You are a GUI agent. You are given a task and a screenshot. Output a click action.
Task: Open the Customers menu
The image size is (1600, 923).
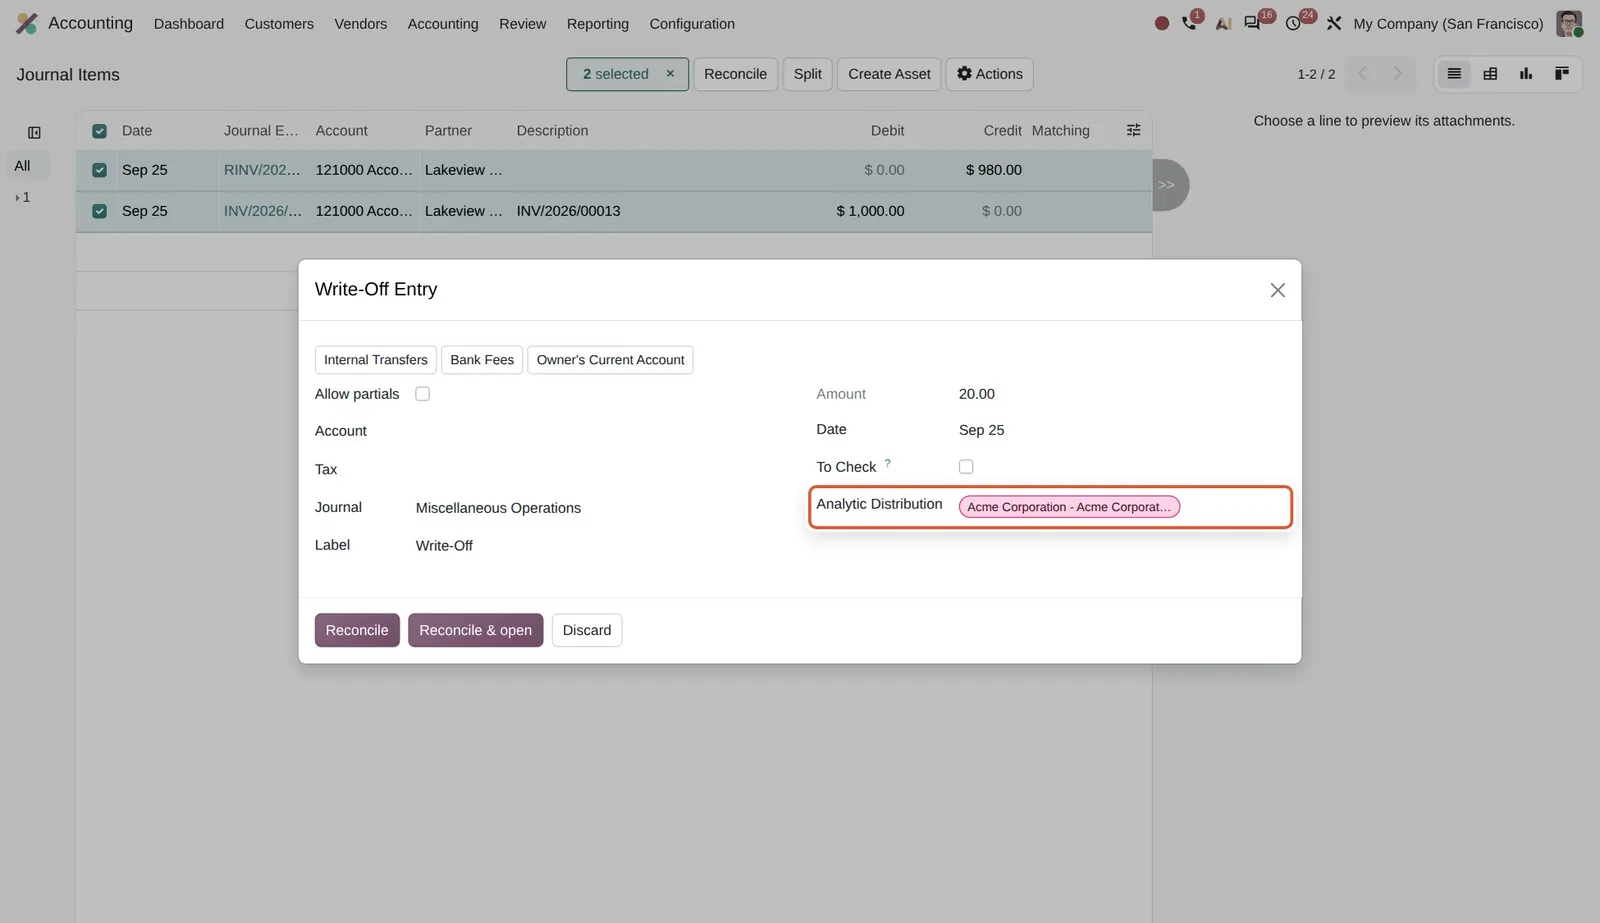(x=279, y=23)
